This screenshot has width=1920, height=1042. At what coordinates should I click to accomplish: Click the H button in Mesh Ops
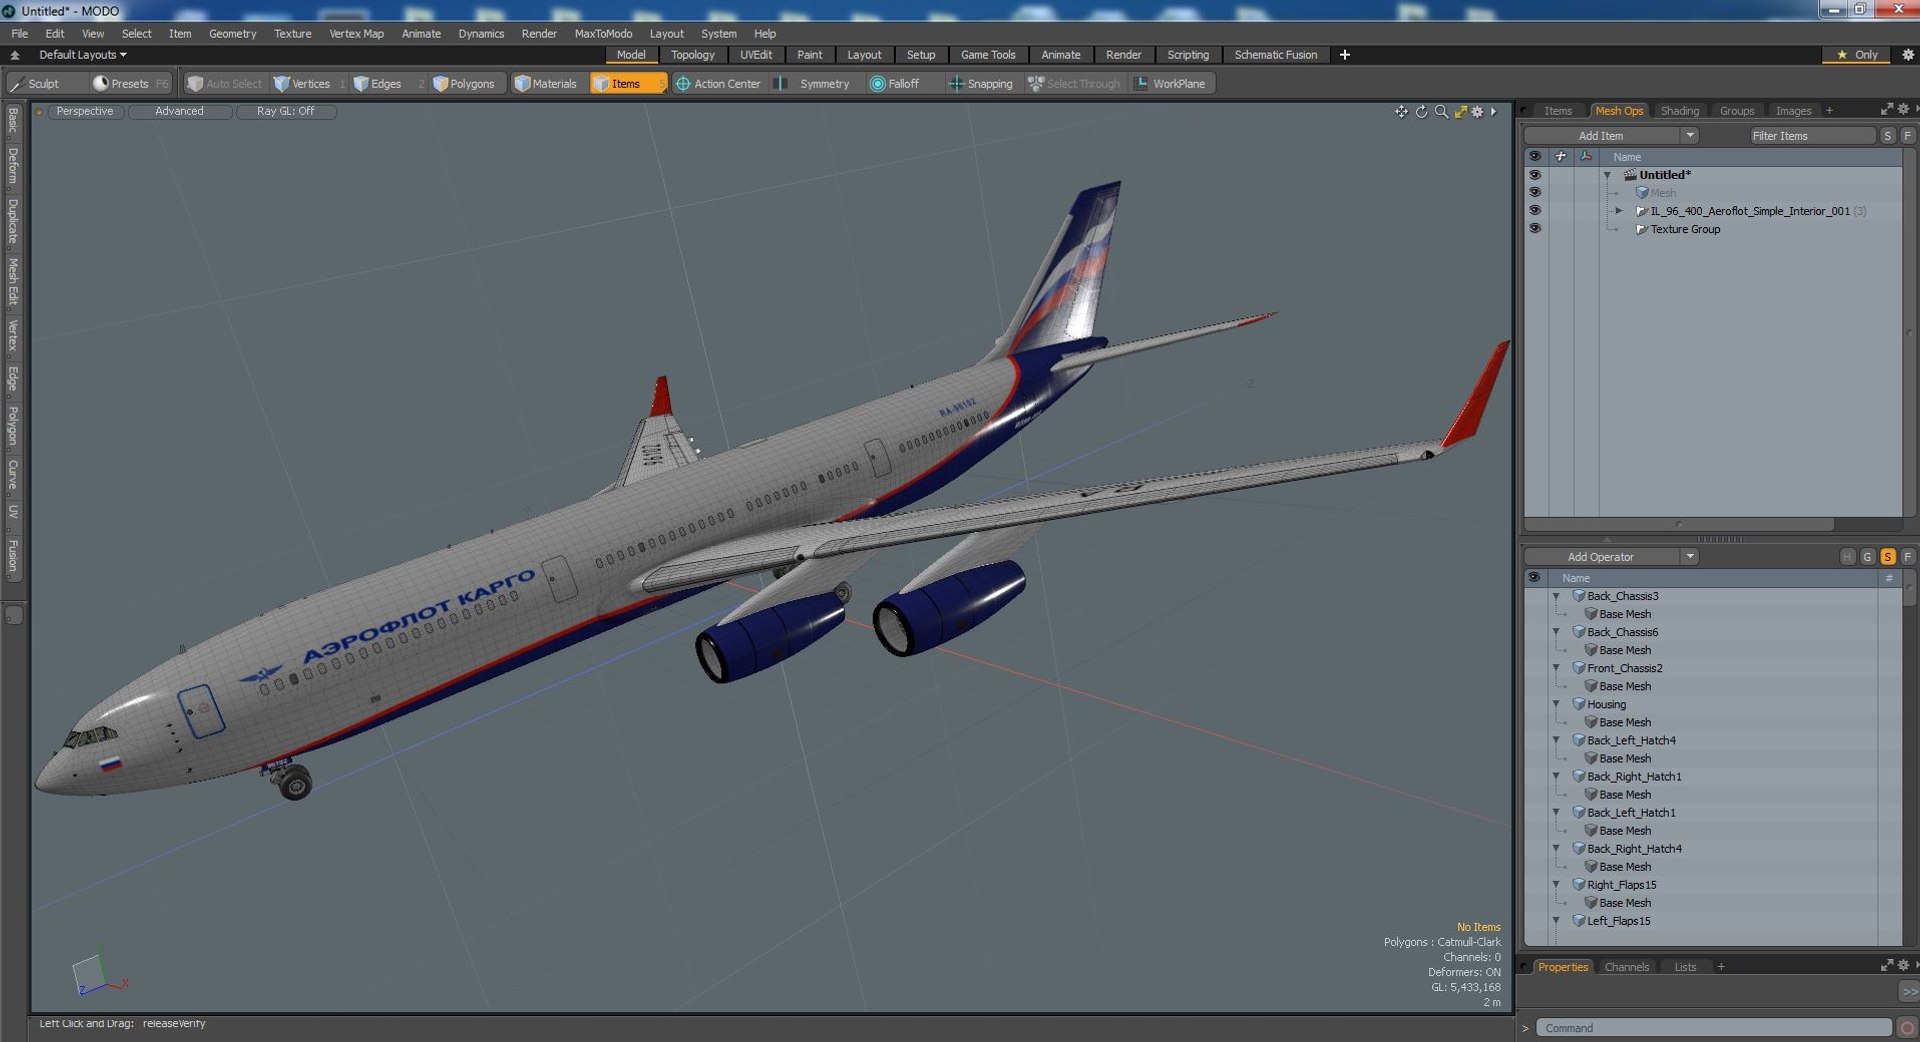click(1847, 557)
